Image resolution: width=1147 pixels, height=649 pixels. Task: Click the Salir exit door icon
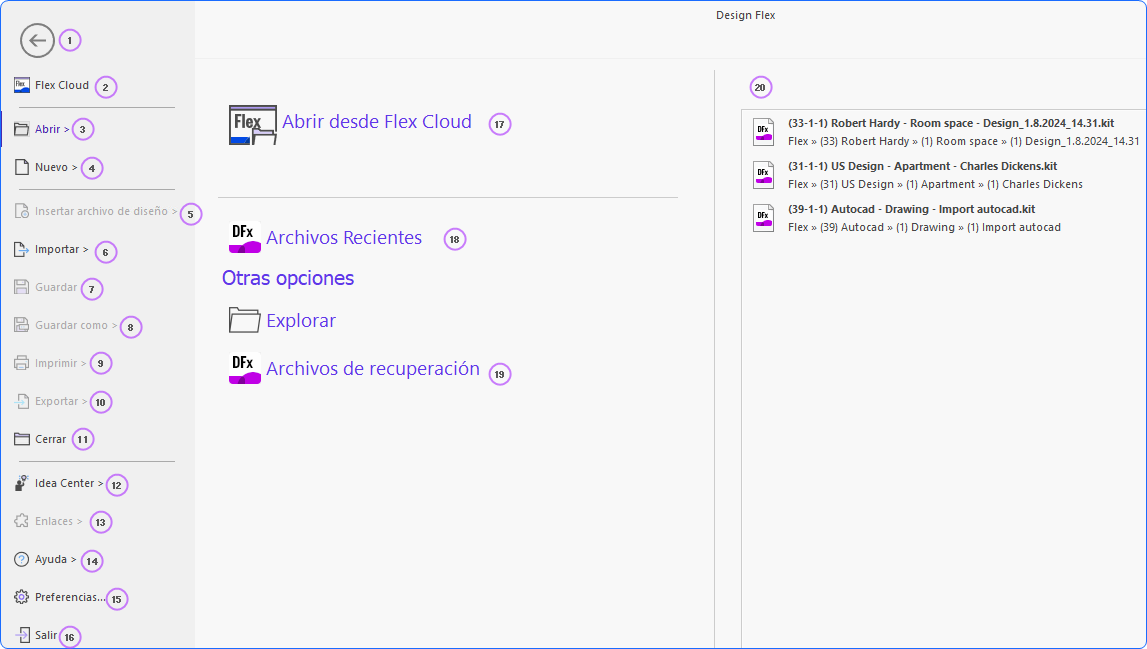22,635
